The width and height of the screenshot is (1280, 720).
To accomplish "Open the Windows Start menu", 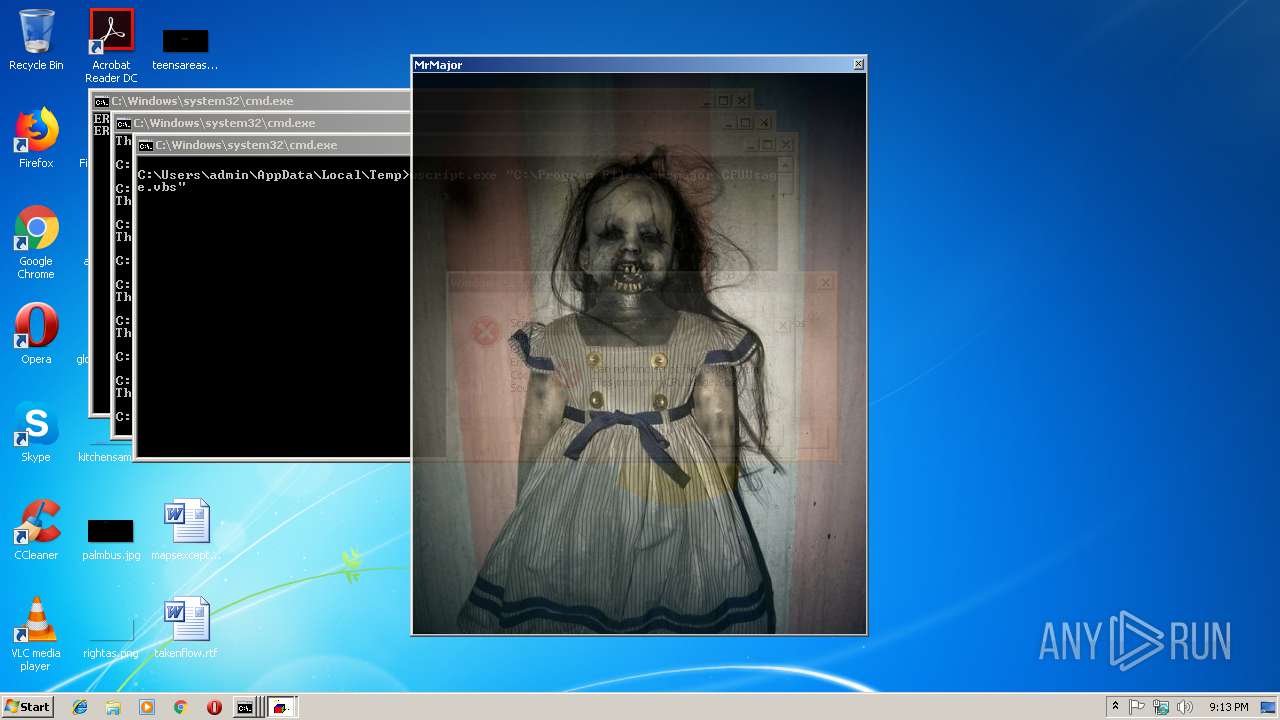I will [x=27, y=707].
